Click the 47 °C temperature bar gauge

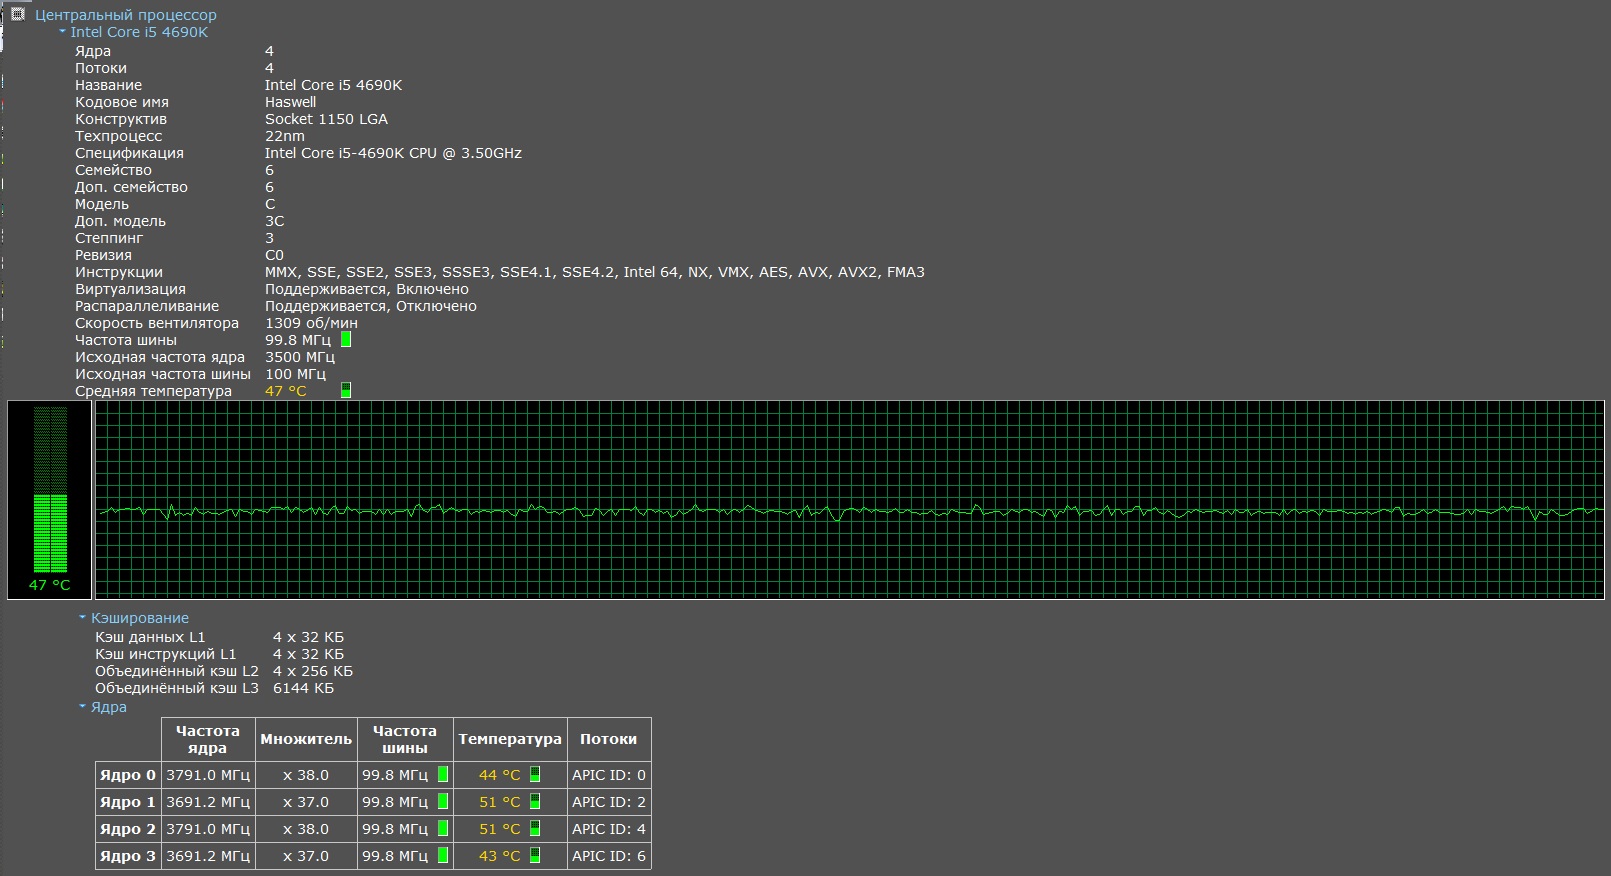point(50,500)
